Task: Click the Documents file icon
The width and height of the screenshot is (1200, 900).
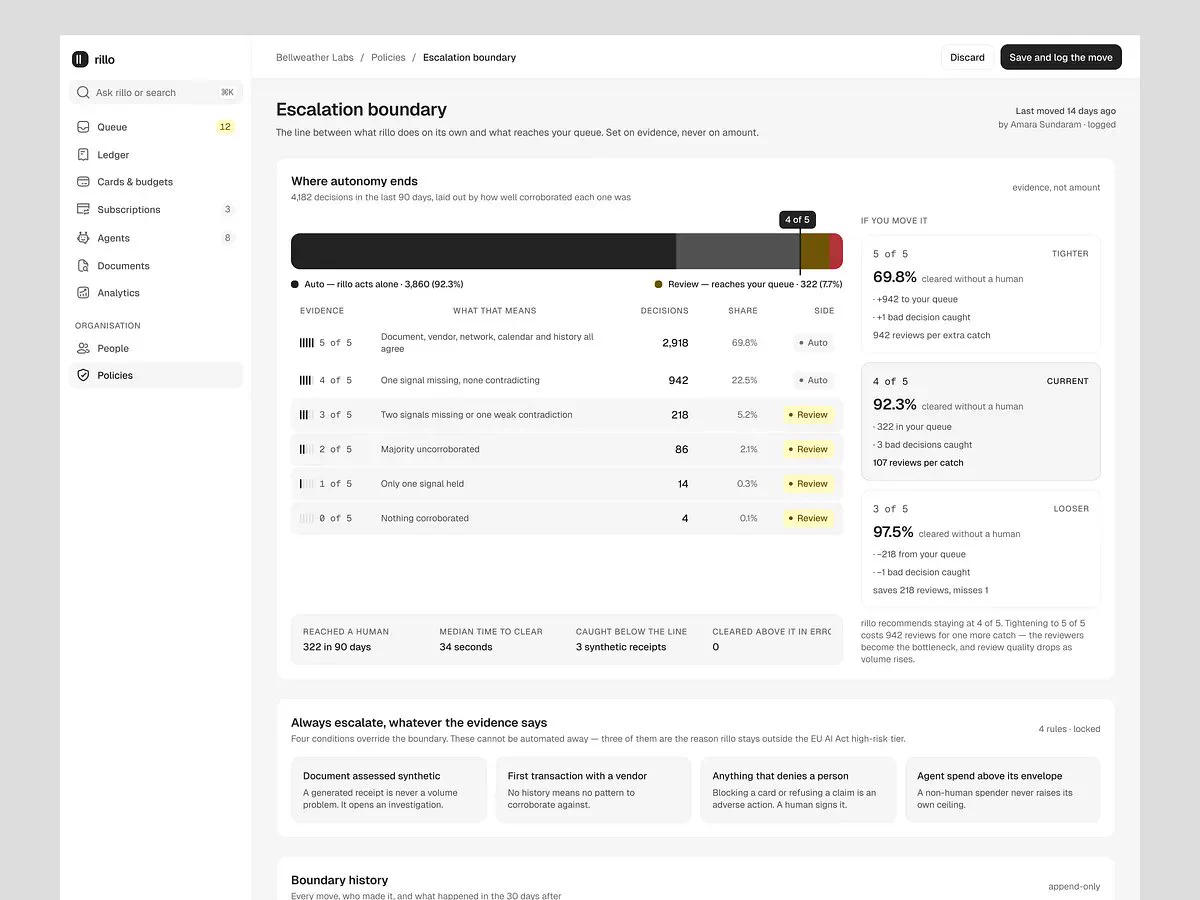Action: pyautogui.click(x=83, y=266)
